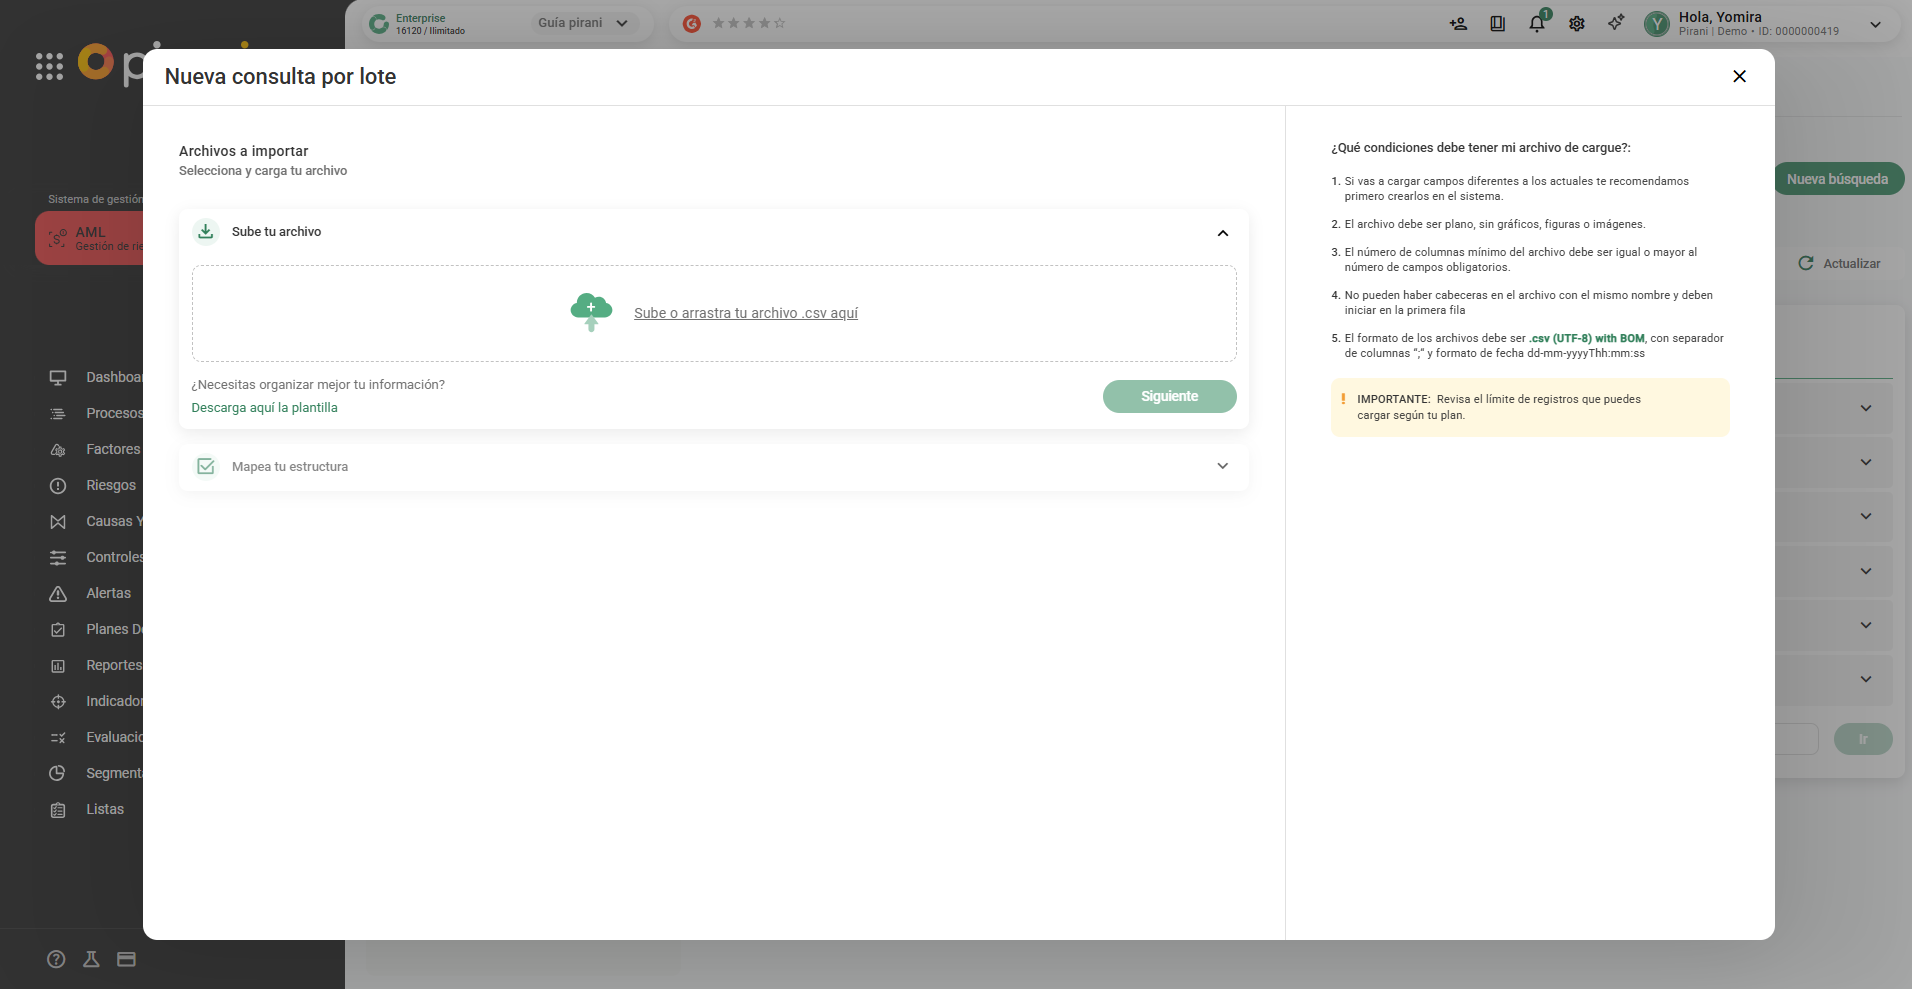Open the app grid launcher icon

(49, 67)
